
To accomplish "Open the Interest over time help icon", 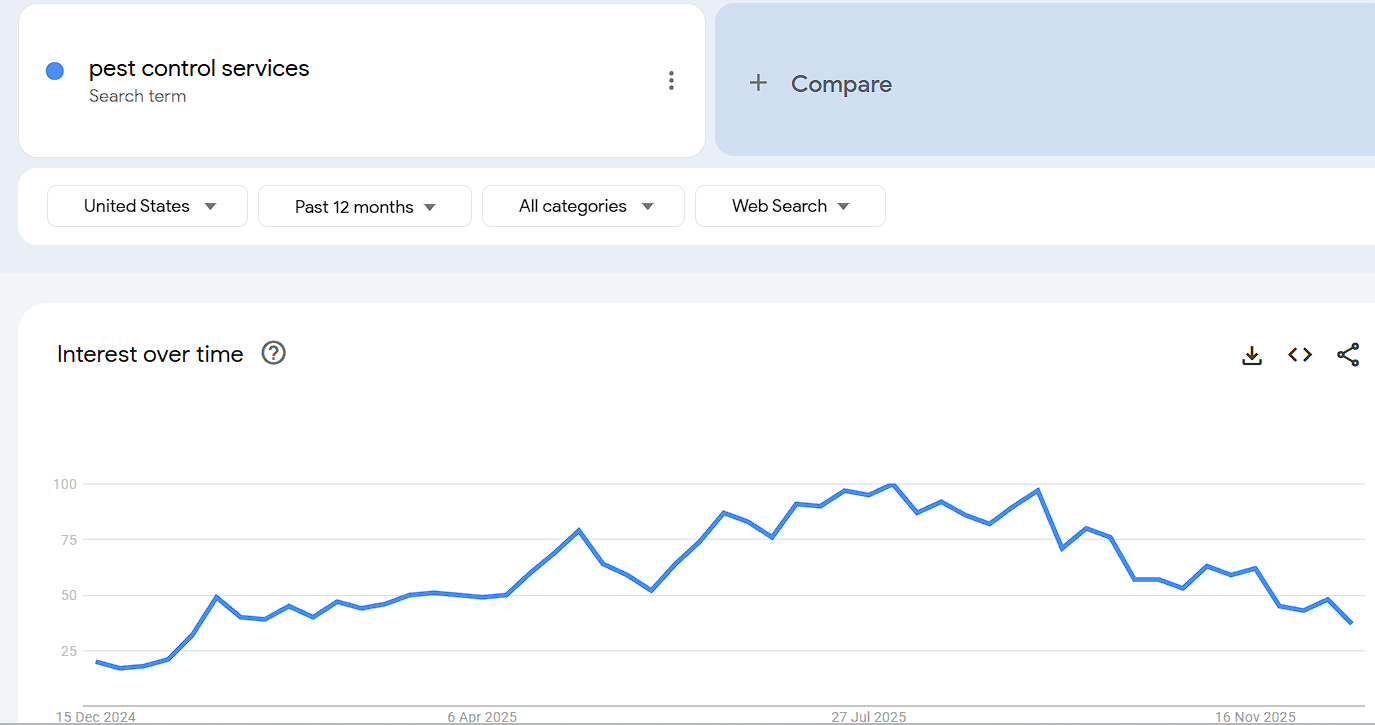I will [273, 353].
